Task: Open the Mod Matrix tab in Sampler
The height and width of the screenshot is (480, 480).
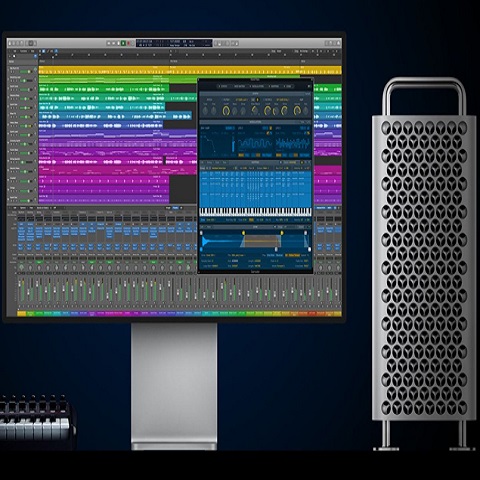Action: click(x=240, y=86)
